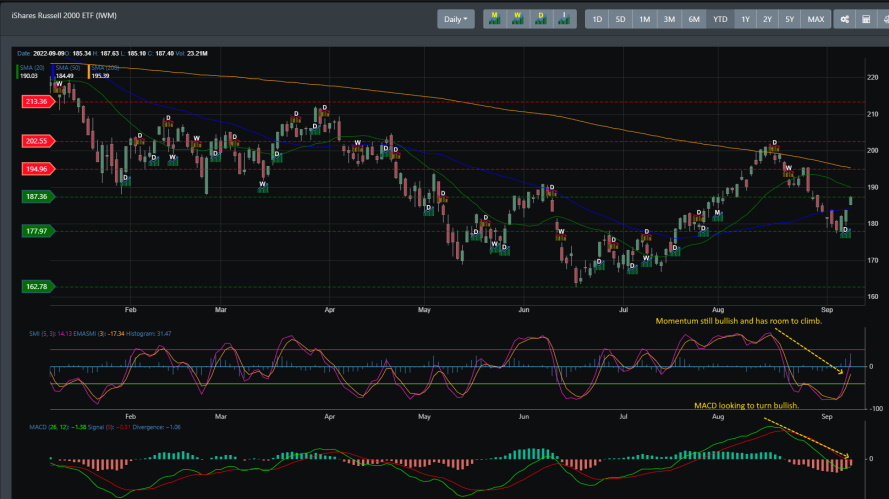Viewport: 889px width, 499px height.
Task: Open the Daily interval dropdown
Action: coord(455,19)
